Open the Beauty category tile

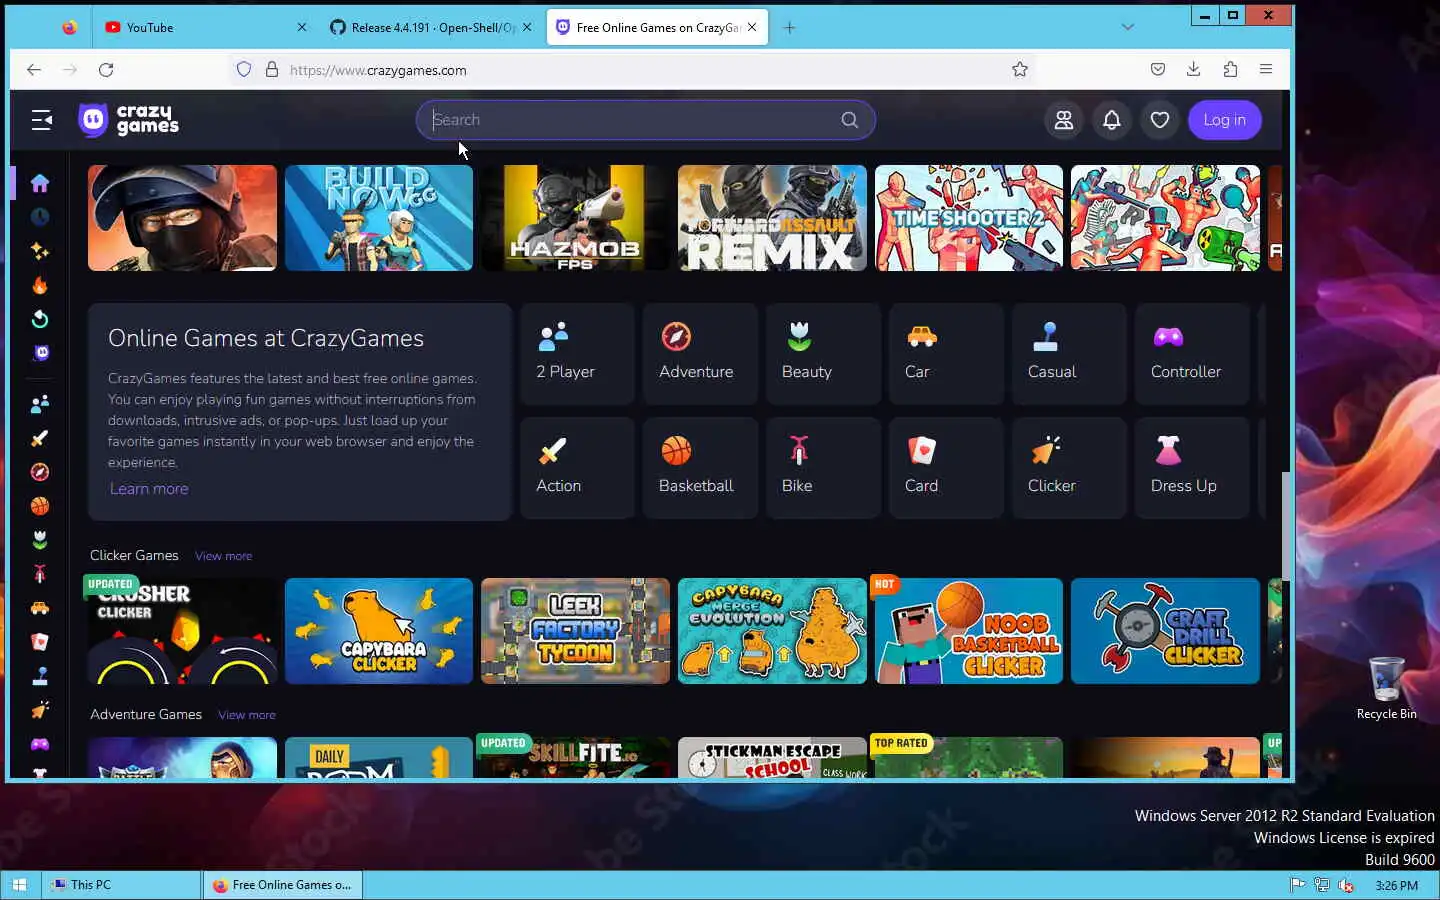823,353
